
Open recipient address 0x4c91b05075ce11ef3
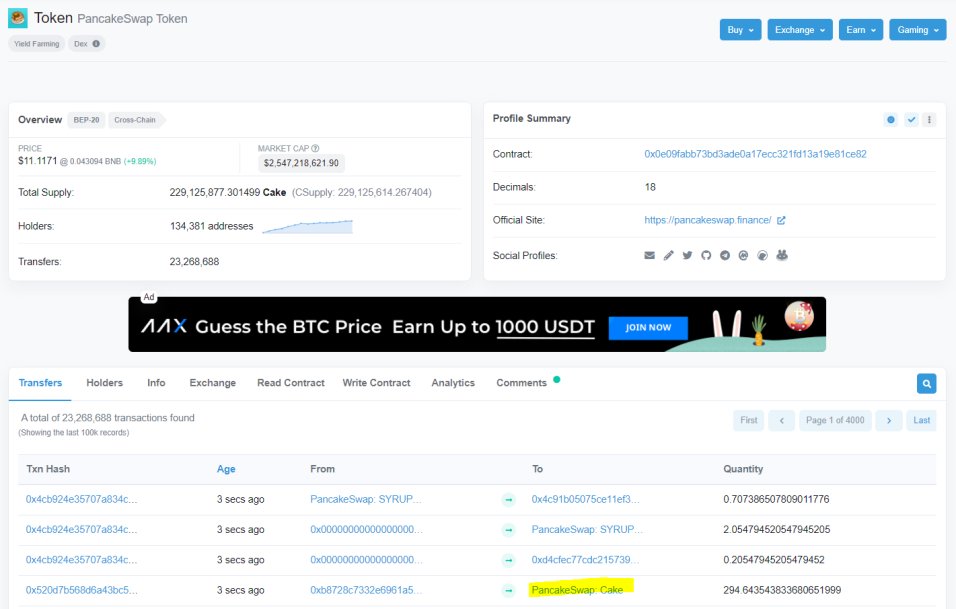pos(585,499)
